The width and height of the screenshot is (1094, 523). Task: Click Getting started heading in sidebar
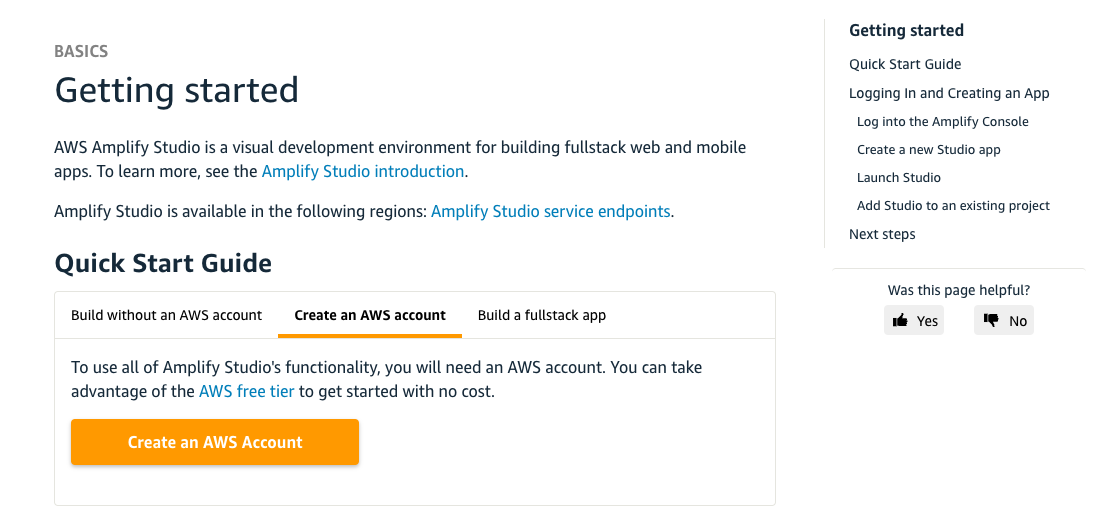pyautogui.click(x=906, y=30)
